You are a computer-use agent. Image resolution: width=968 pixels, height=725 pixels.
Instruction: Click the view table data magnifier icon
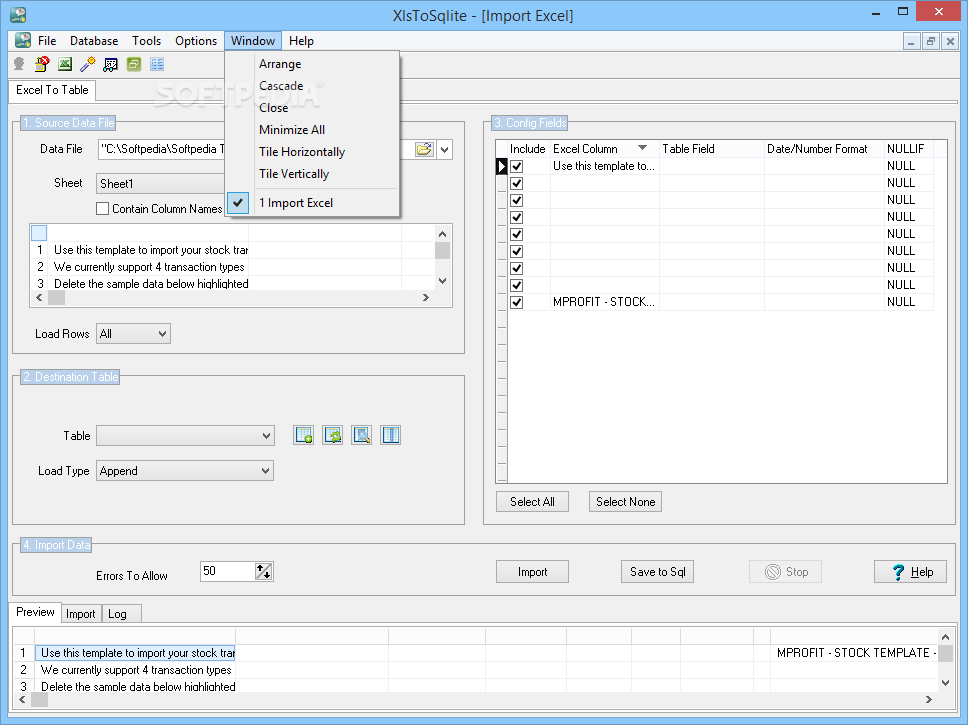pos(361,435)
